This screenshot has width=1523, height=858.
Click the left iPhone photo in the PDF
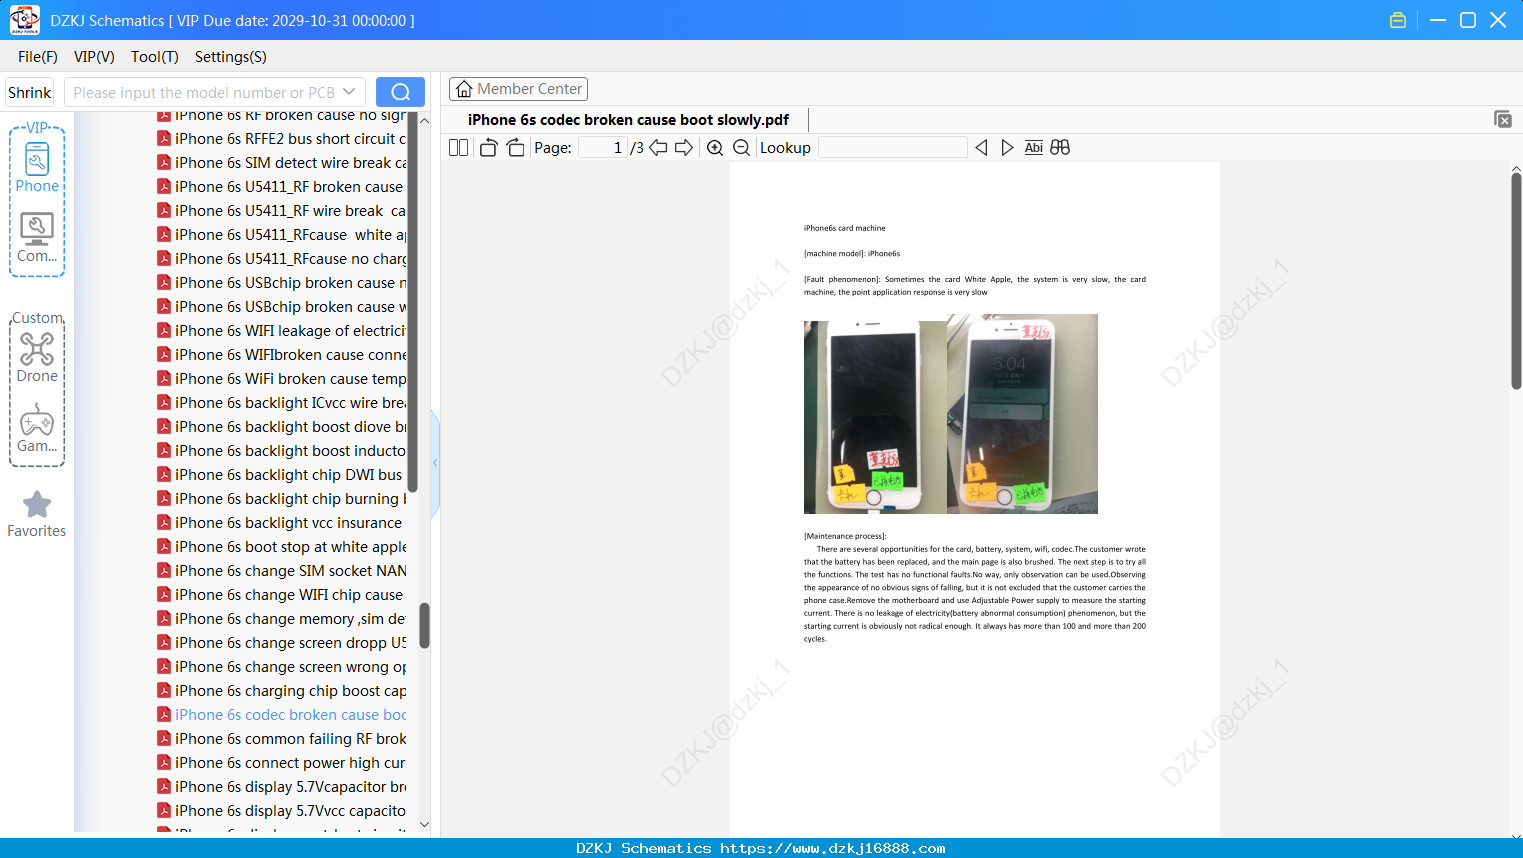pos(875,417)
